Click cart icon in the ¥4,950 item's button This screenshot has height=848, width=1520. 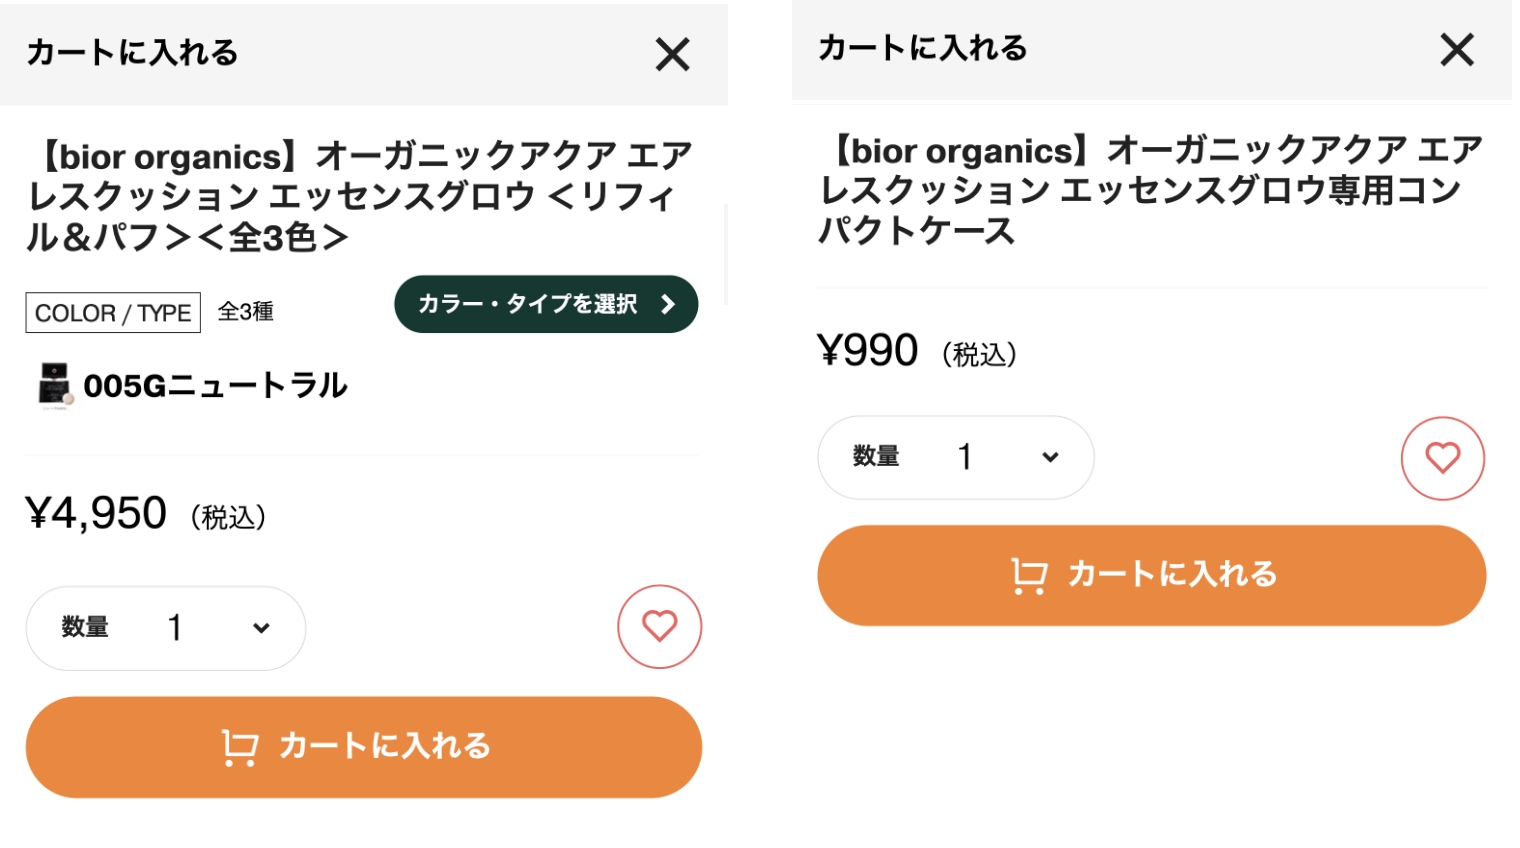pyautogui.click(x=240, y=747)
